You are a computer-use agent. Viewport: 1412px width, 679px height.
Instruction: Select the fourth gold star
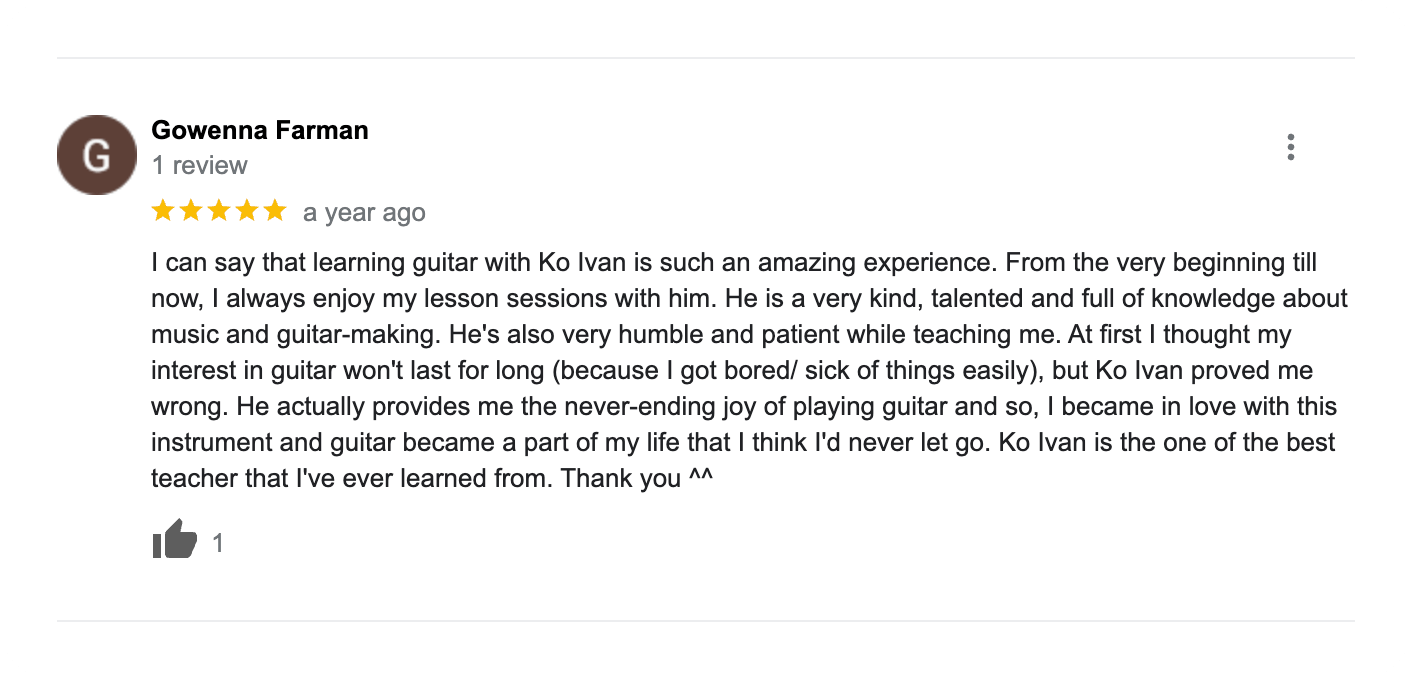tap(247, 211)
